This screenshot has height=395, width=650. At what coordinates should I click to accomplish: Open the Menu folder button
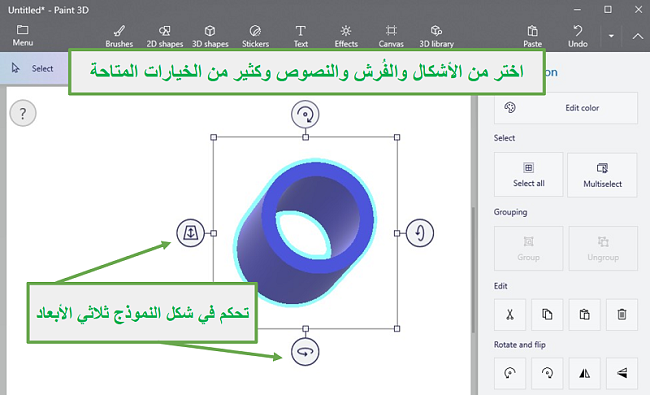click(x=22, y=35)
